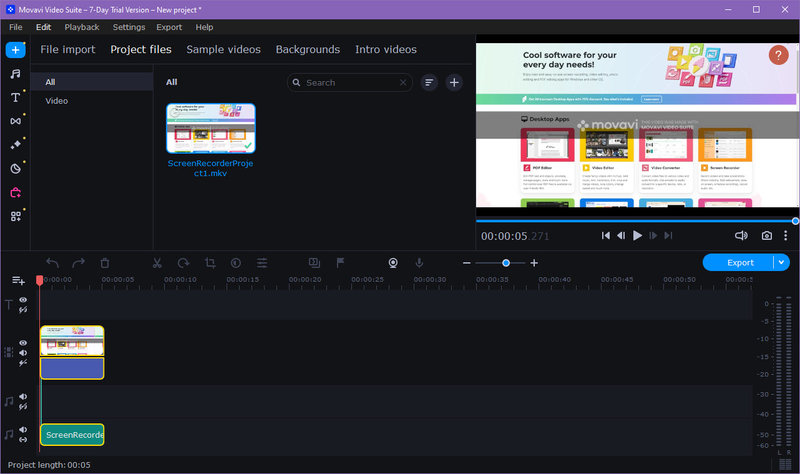The image size is (800, 474).
Task: Open the Effects sparkle panel
Action: coord(15,145)
